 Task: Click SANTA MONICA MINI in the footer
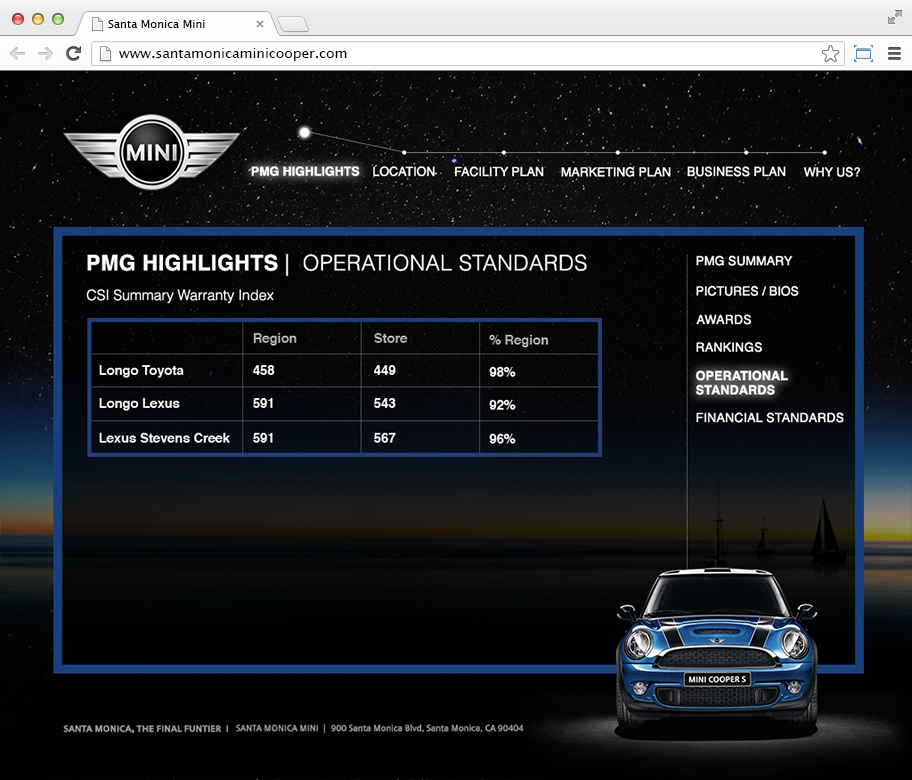[277, 728]
